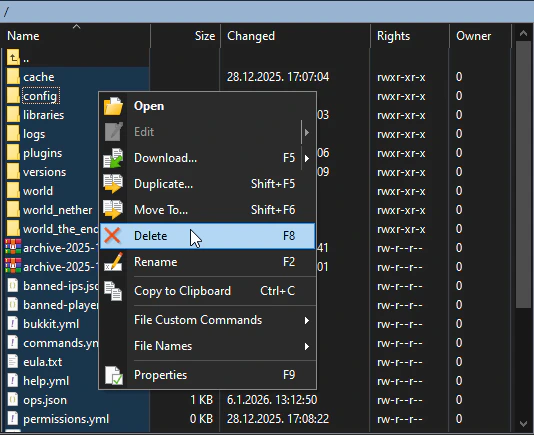
Task: Choose Delete from the context menu
Action: 207,236
